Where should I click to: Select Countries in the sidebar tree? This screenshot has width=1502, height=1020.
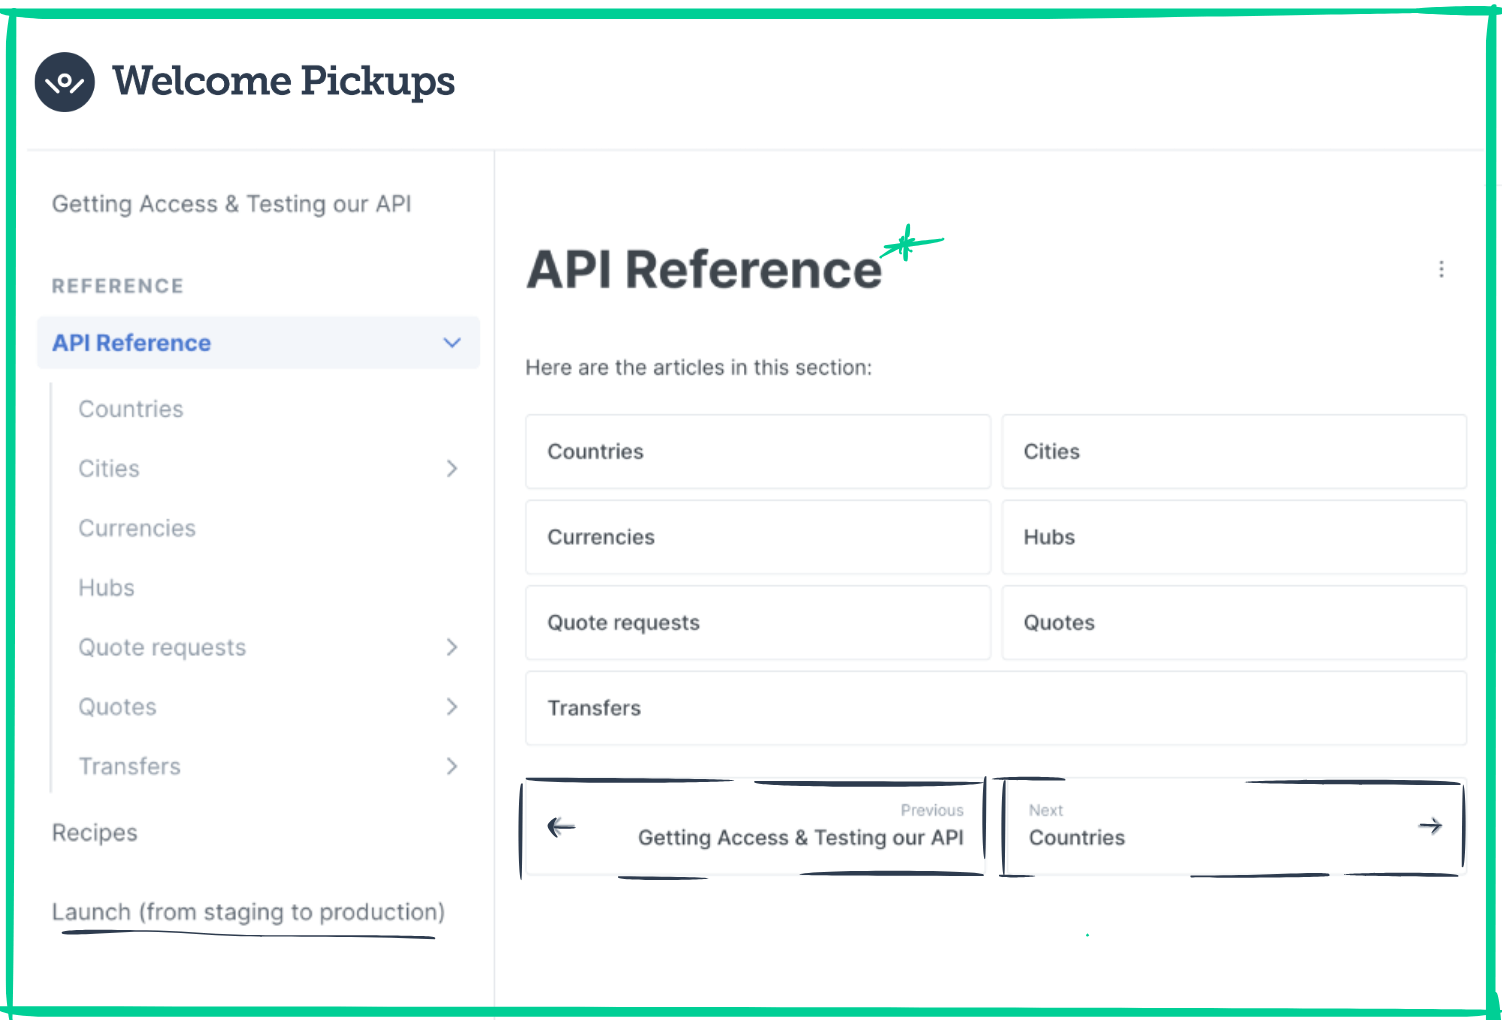[x=131, y=409]
